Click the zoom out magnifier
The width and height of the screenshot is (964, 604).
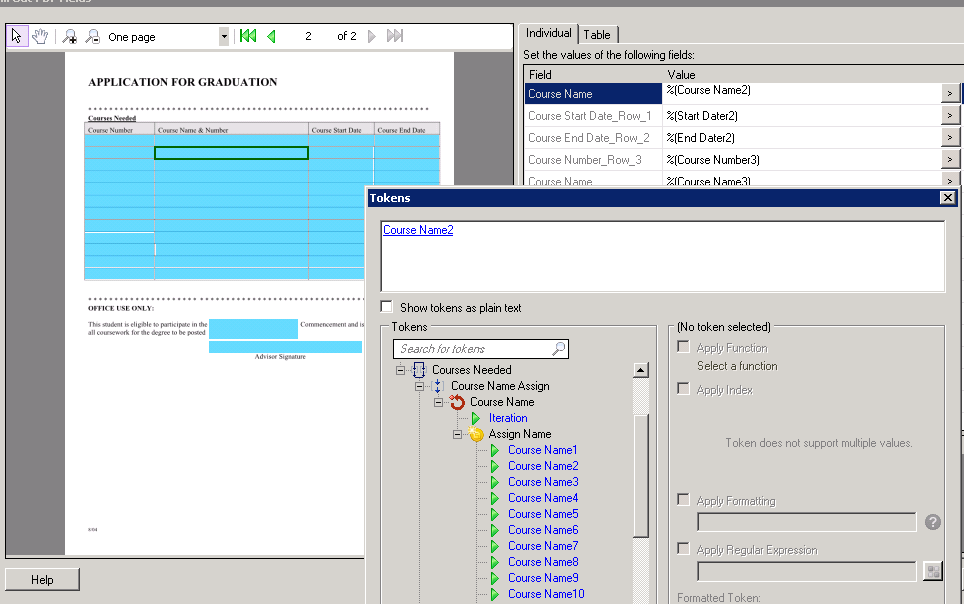93,36
